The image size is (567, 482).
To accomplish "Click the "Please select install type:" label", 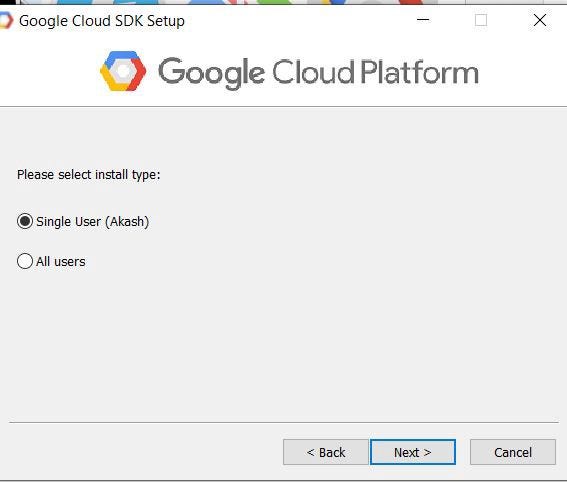I will click(x=89, y=175).
